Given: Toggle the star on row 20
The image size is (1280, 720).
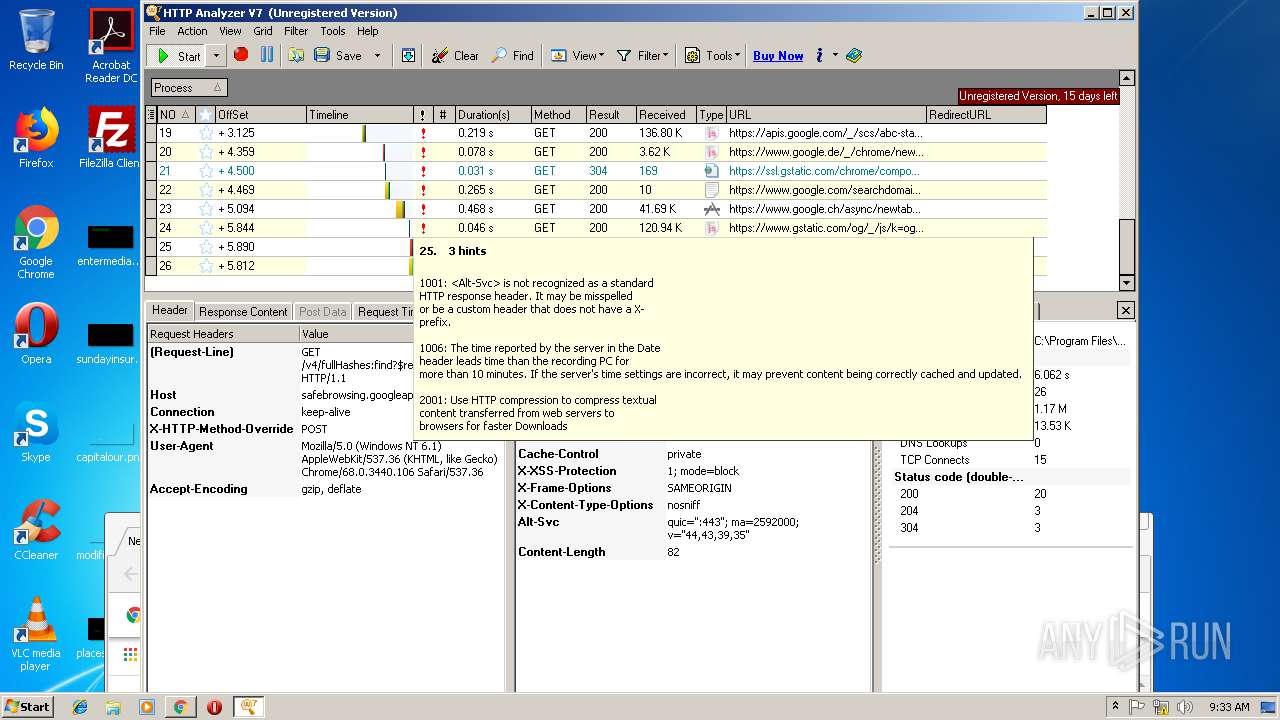Looking at the screenshot, I should point(206,152).
